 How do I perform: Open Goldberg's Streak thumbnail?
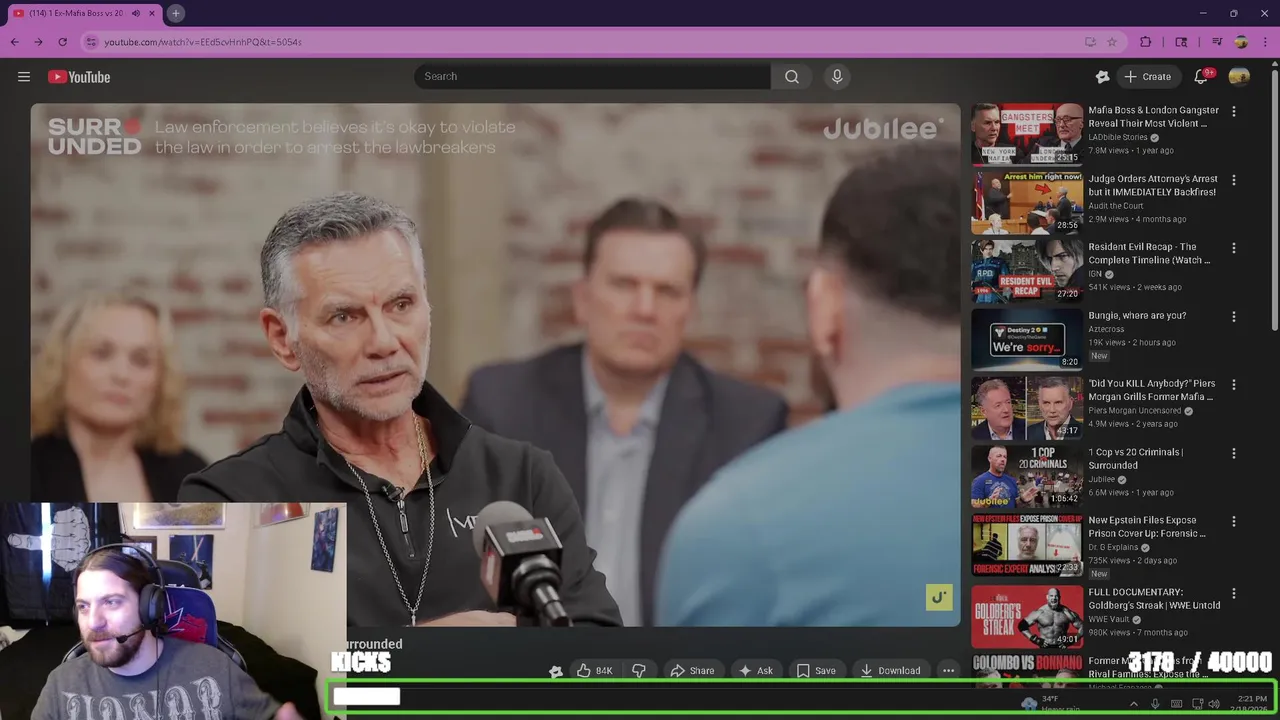[x=1027, y=617]
